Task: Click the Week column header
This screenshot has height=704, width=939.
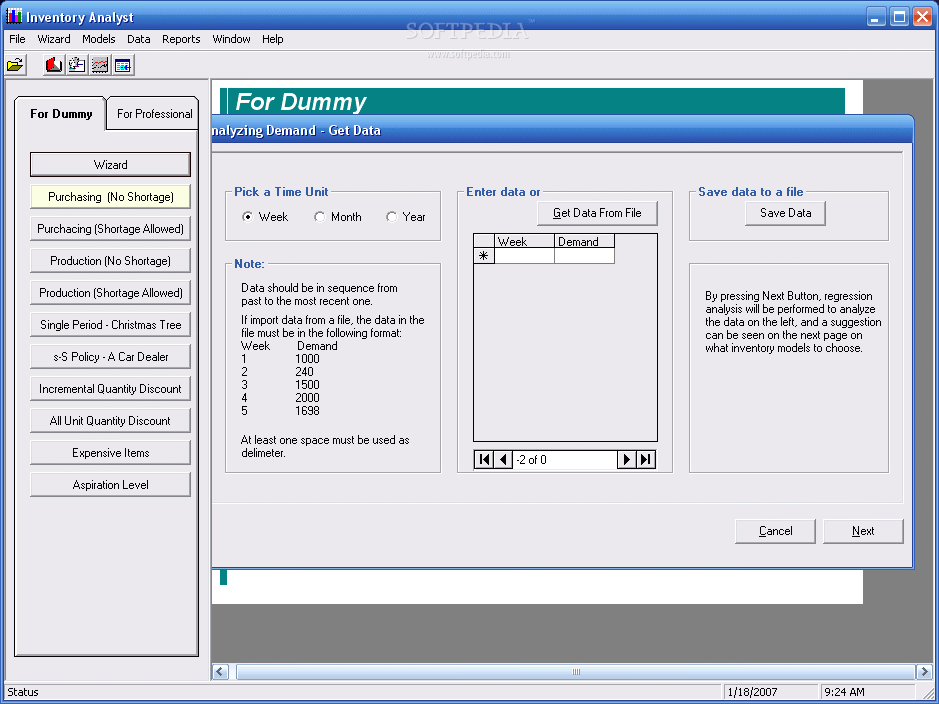Action: (x=524, y=241)
